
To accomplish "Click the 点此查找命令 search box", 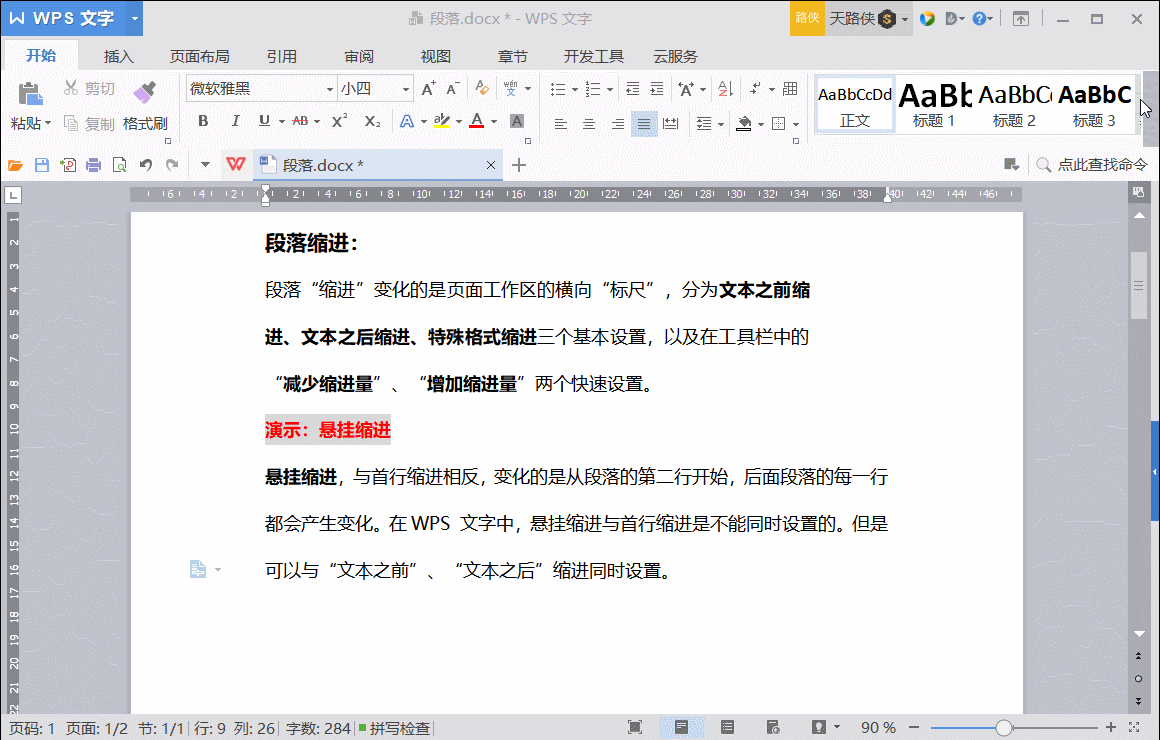I will pos(1093,165).
